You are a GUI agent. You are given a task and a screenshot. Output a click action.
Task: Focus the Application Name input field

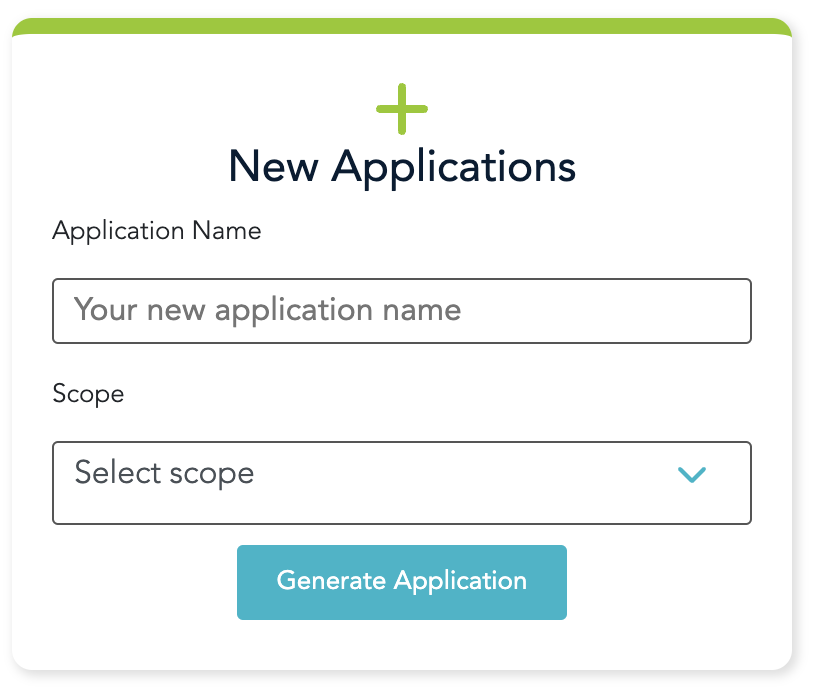pos(401,311)
